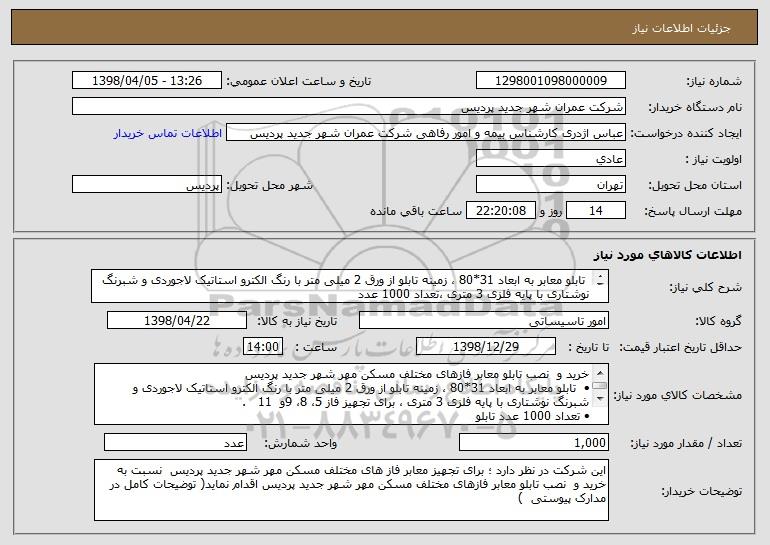The height and width of the screenshot is (545, 770).
Task: Click the delivery city field پردیس
Action: [147, 185]
